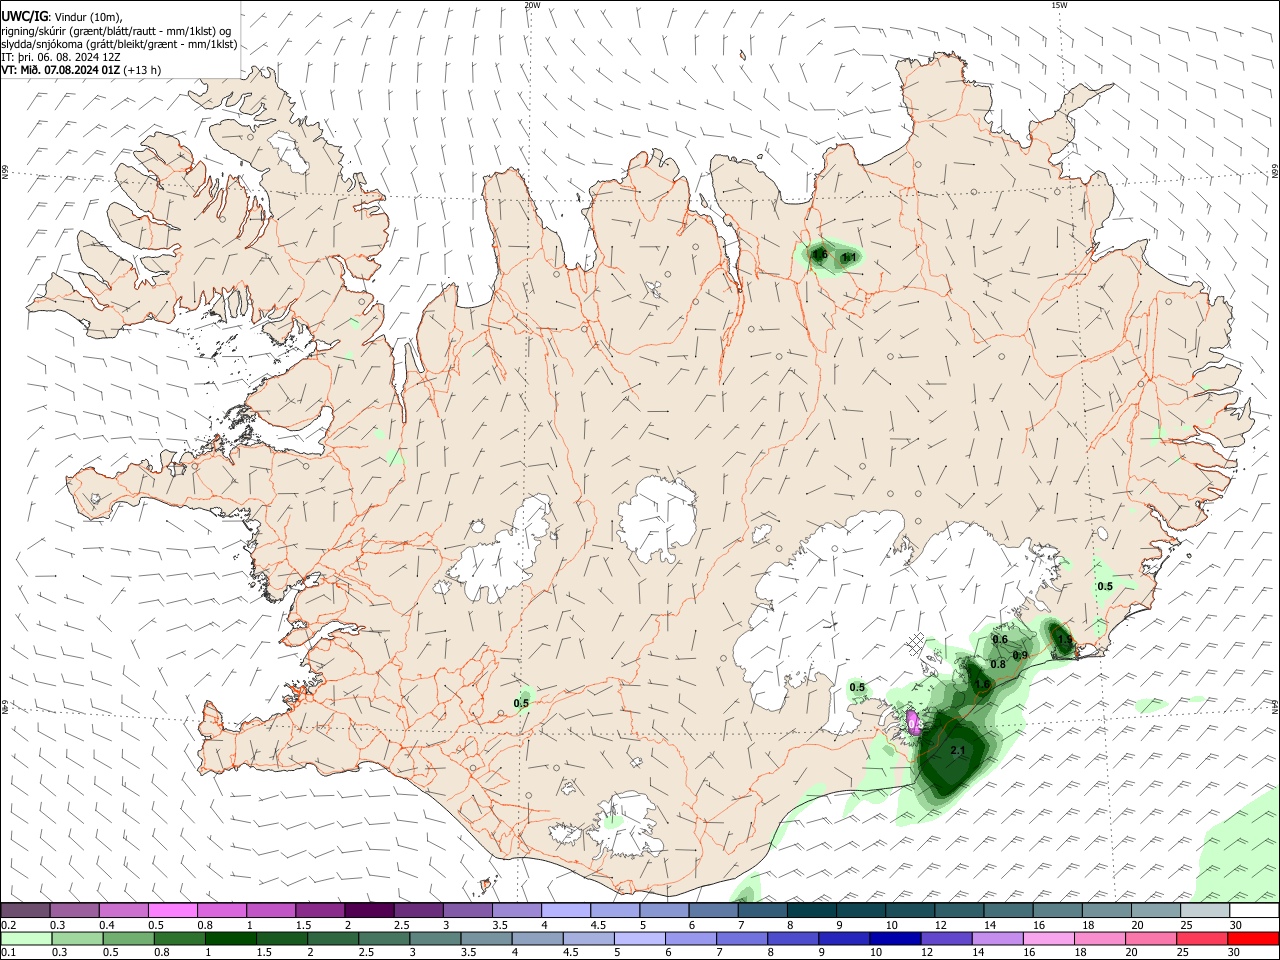Click the 0.6 precipitation value on the map
The image size is (1280, 960).
999,639
